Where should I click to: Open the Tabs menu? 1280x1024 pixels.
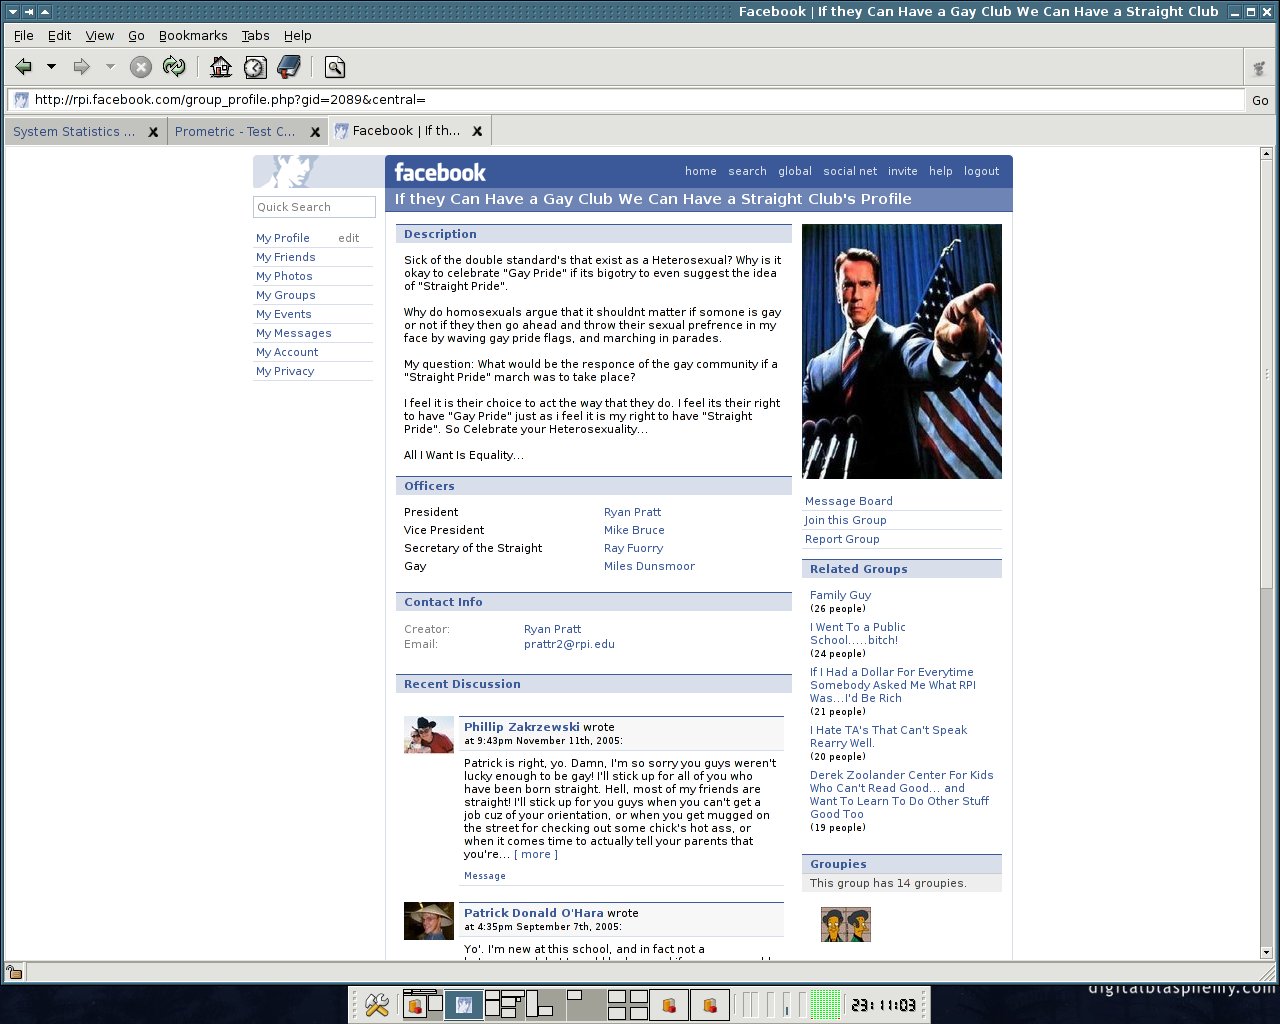tap(255, 35)
